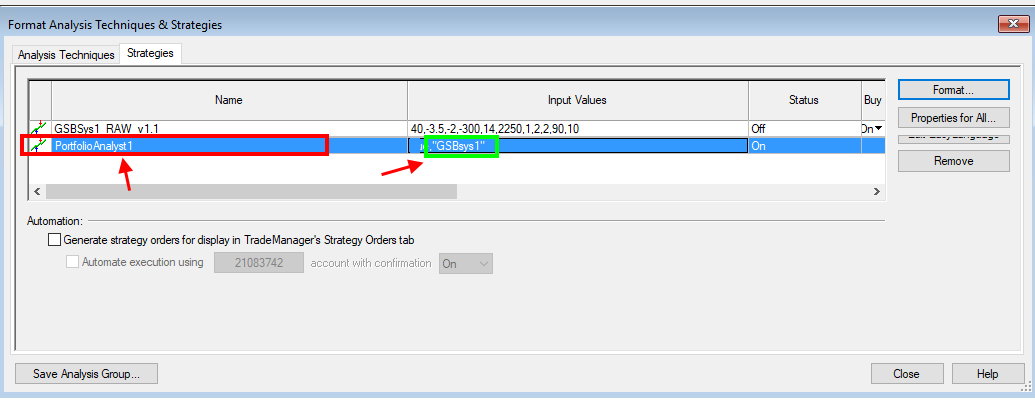Click the Help button
Image resolution: width=1035 pixels, height=400 pixels.
tap(987, 374)
